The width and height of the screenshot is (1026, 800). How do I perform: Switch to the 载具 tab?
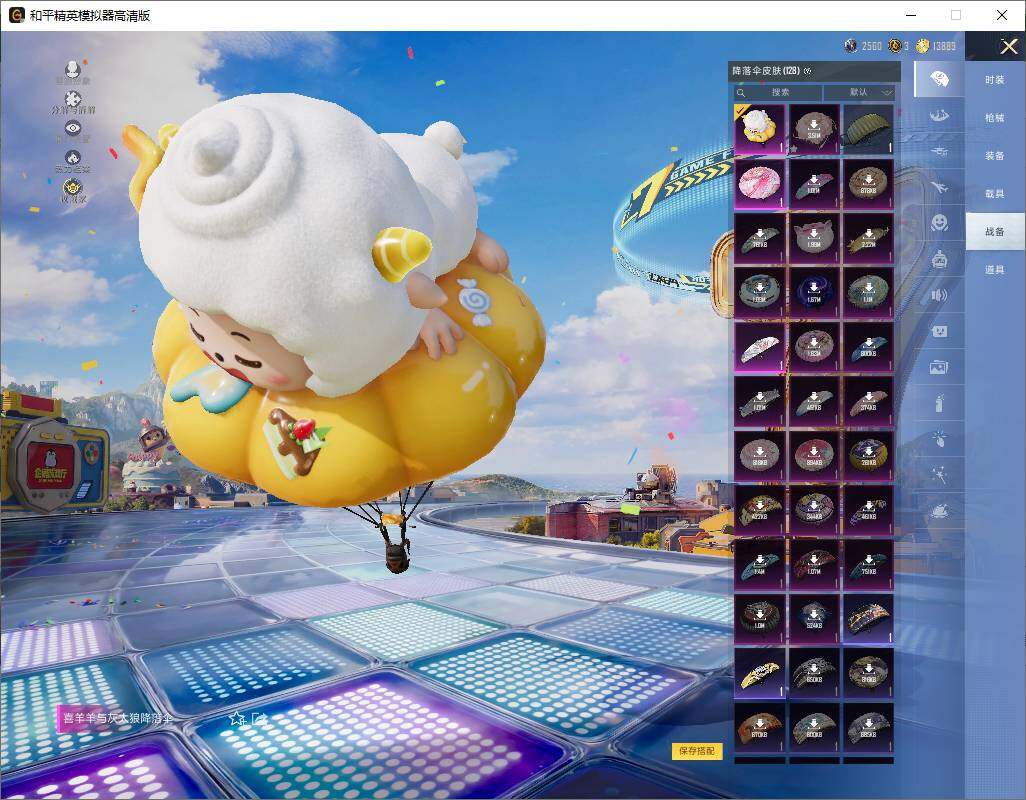995,194
